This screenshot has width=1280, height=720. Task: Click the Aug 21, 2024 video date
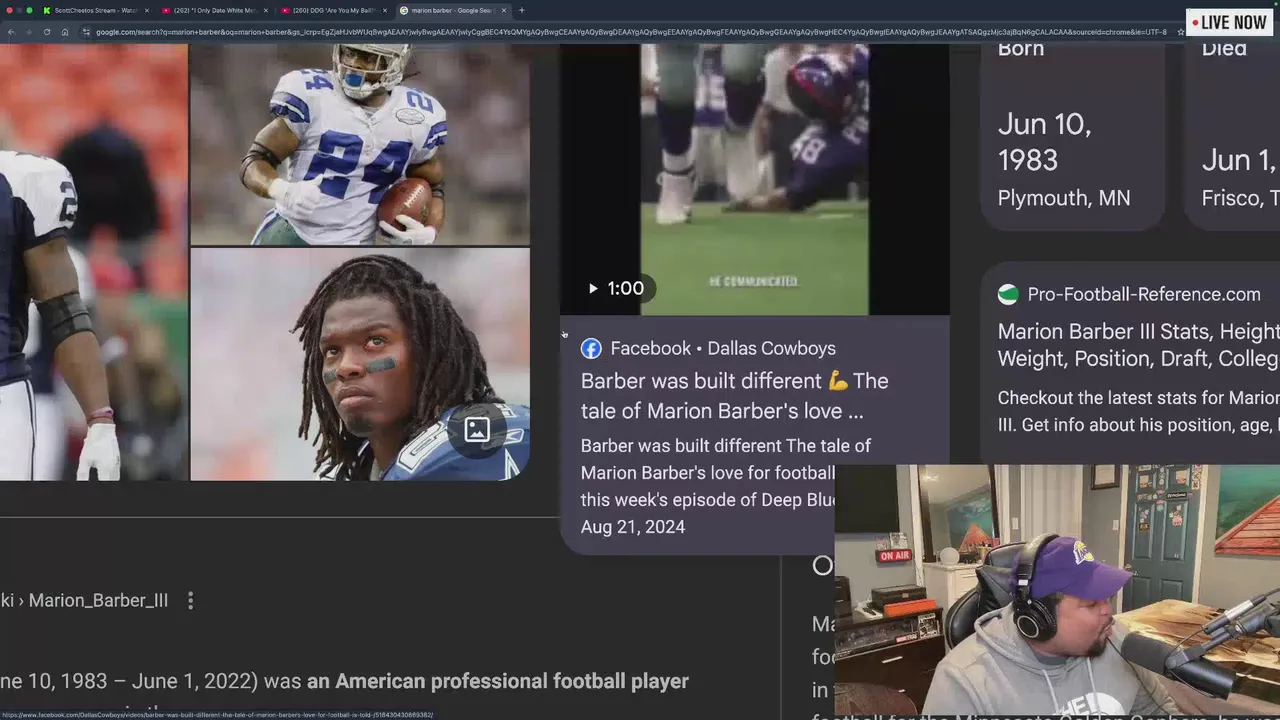click(x=633, y=527)
